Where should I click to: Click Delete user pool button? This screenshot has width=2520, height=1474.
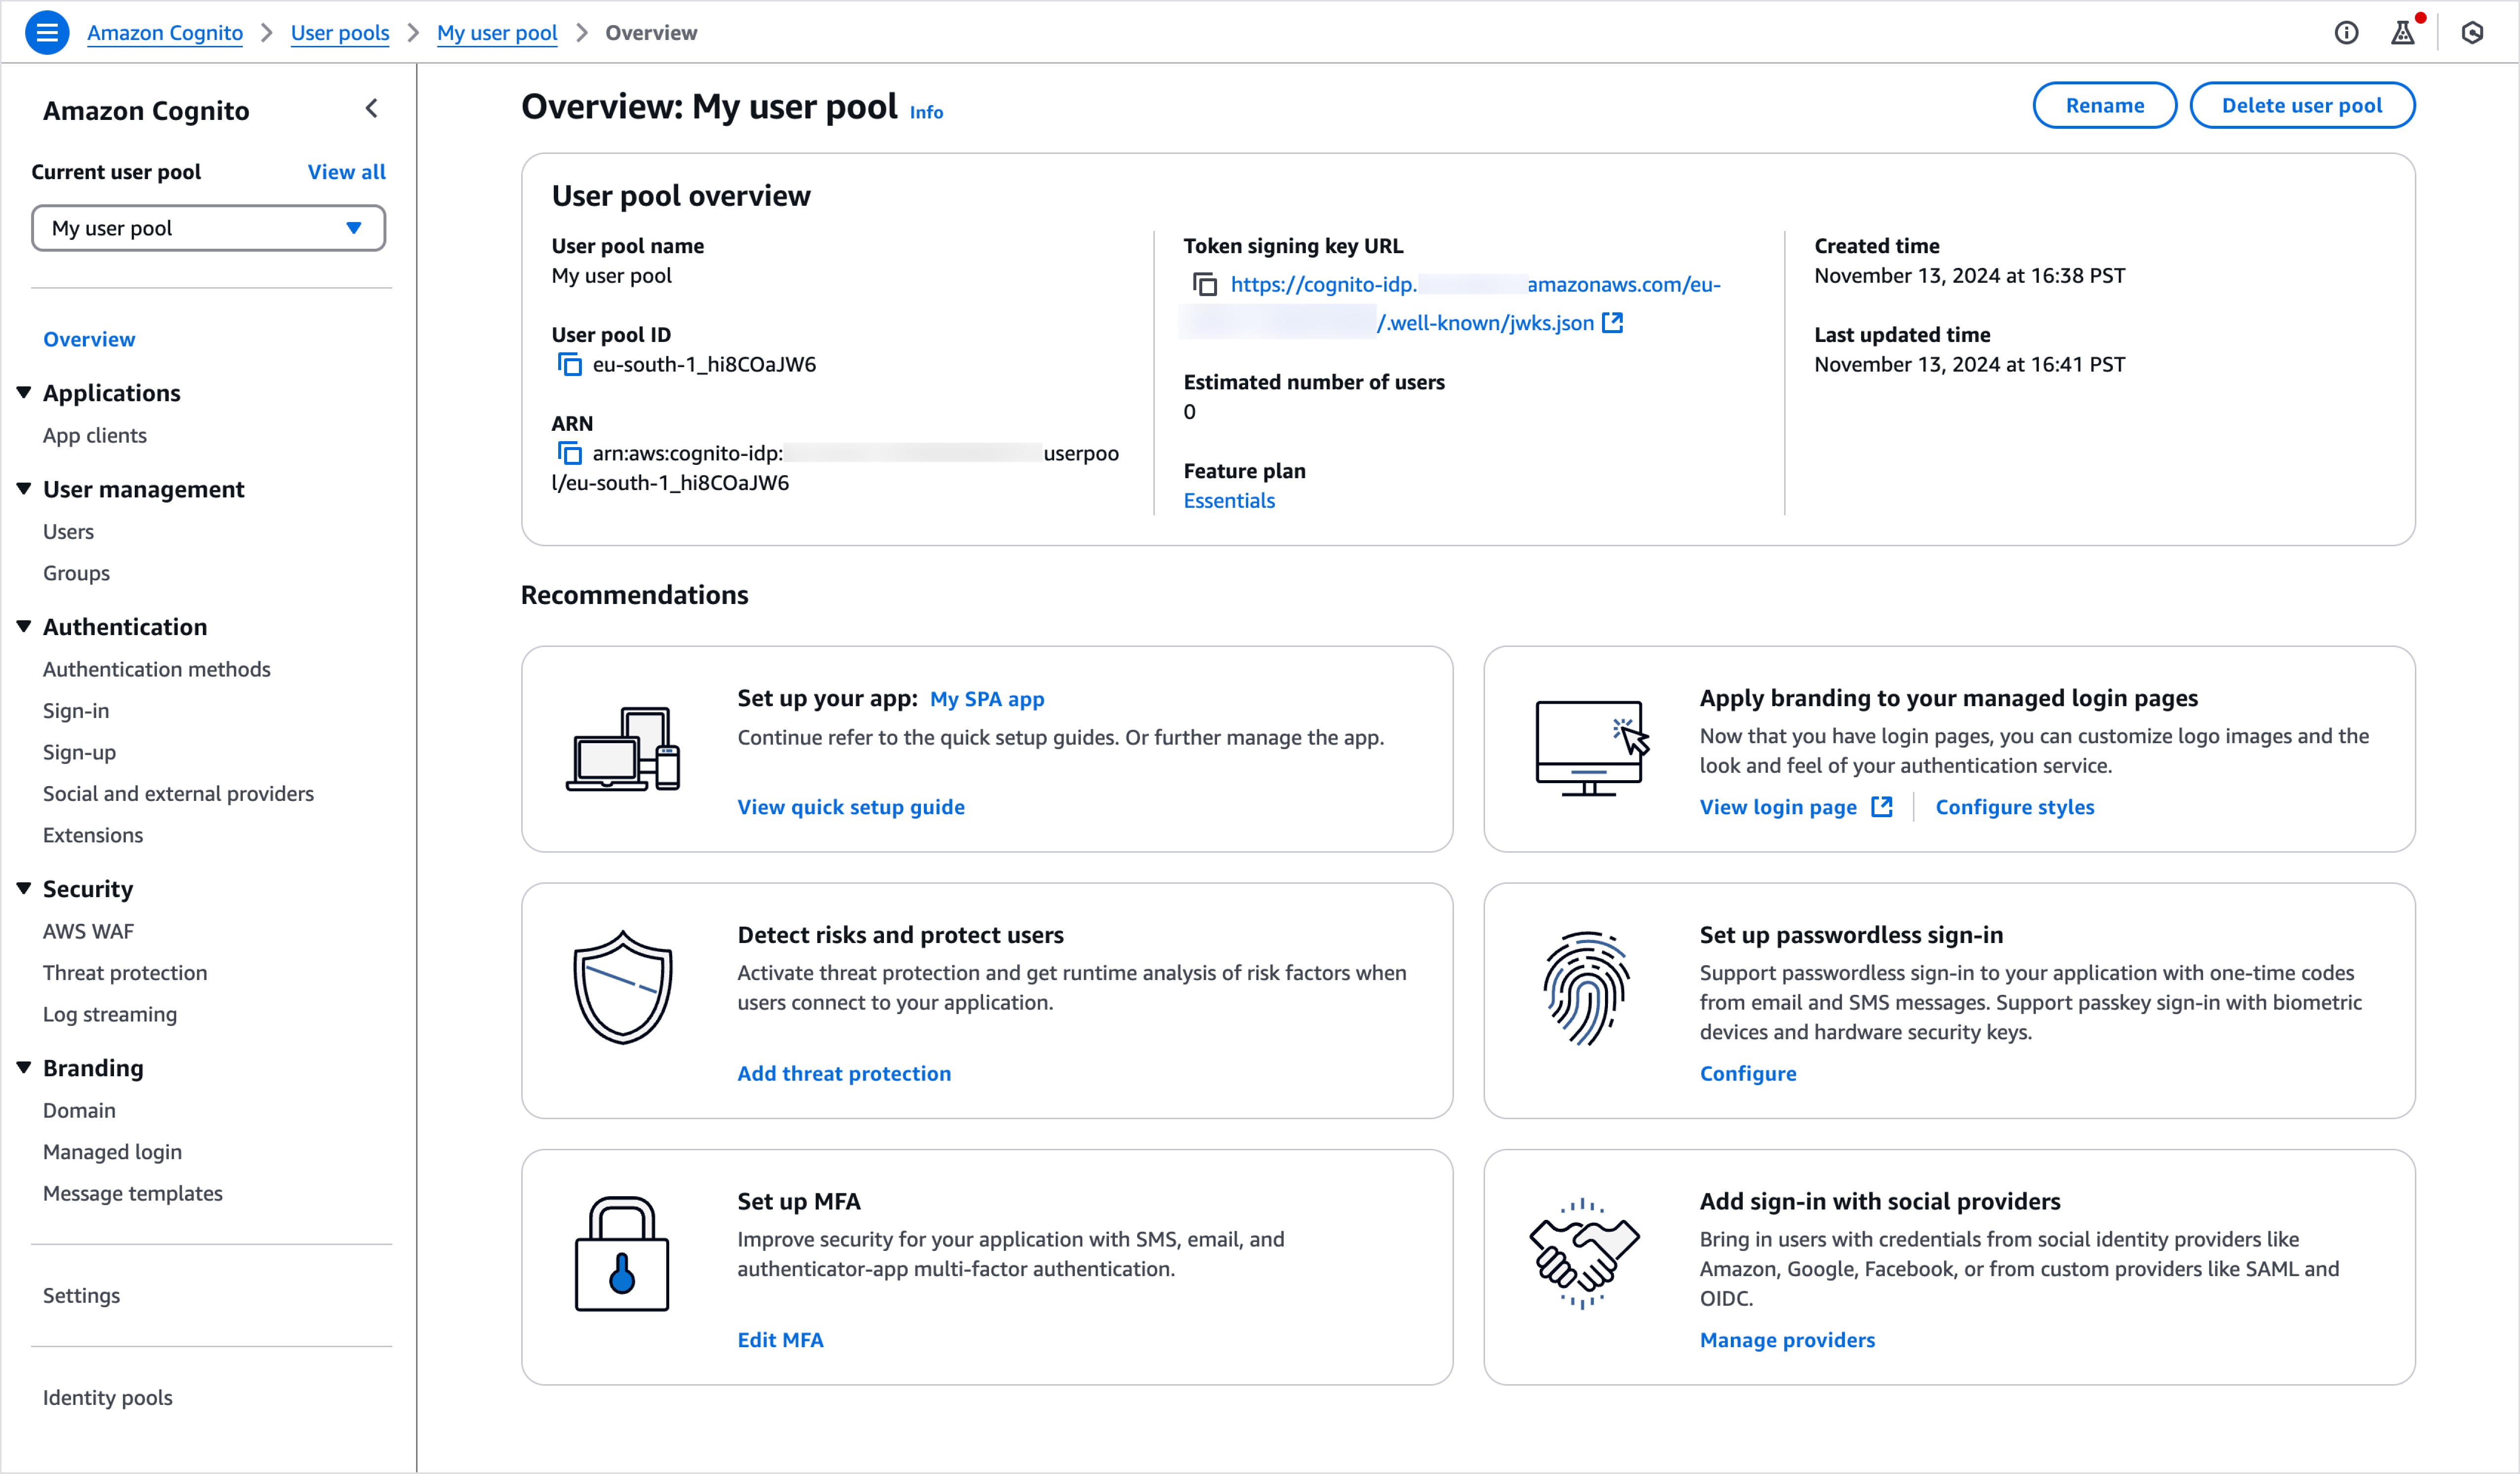[x=2301, y=106]
